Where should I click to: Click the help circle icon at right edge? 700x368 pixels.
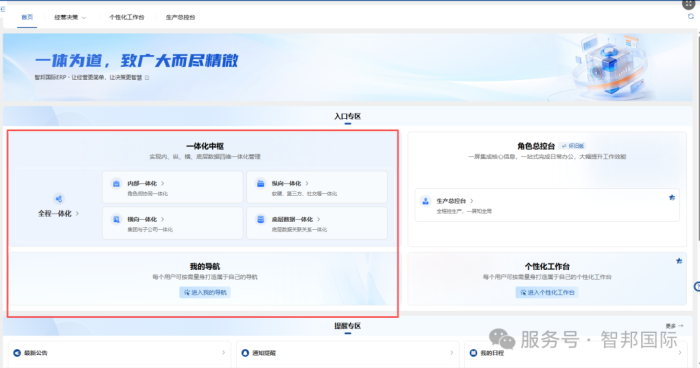697,287
